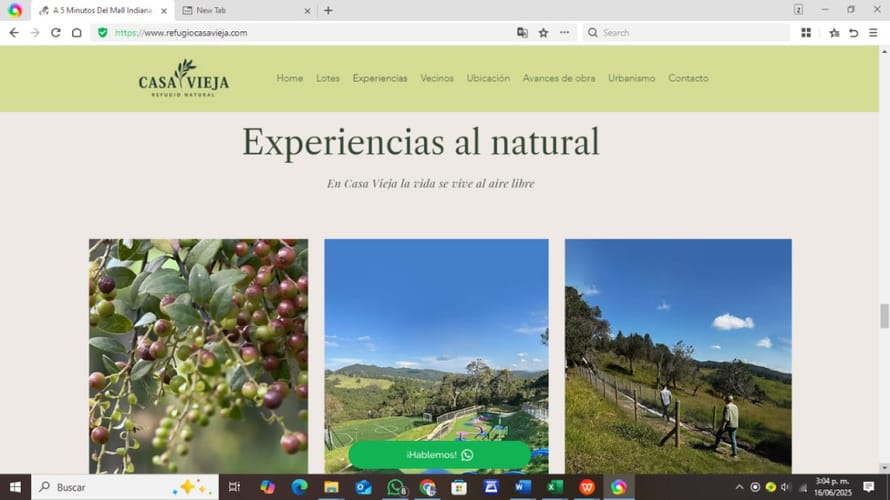Open Google Chrome from taskbar
Screen dimensions: 890x500
427,487
